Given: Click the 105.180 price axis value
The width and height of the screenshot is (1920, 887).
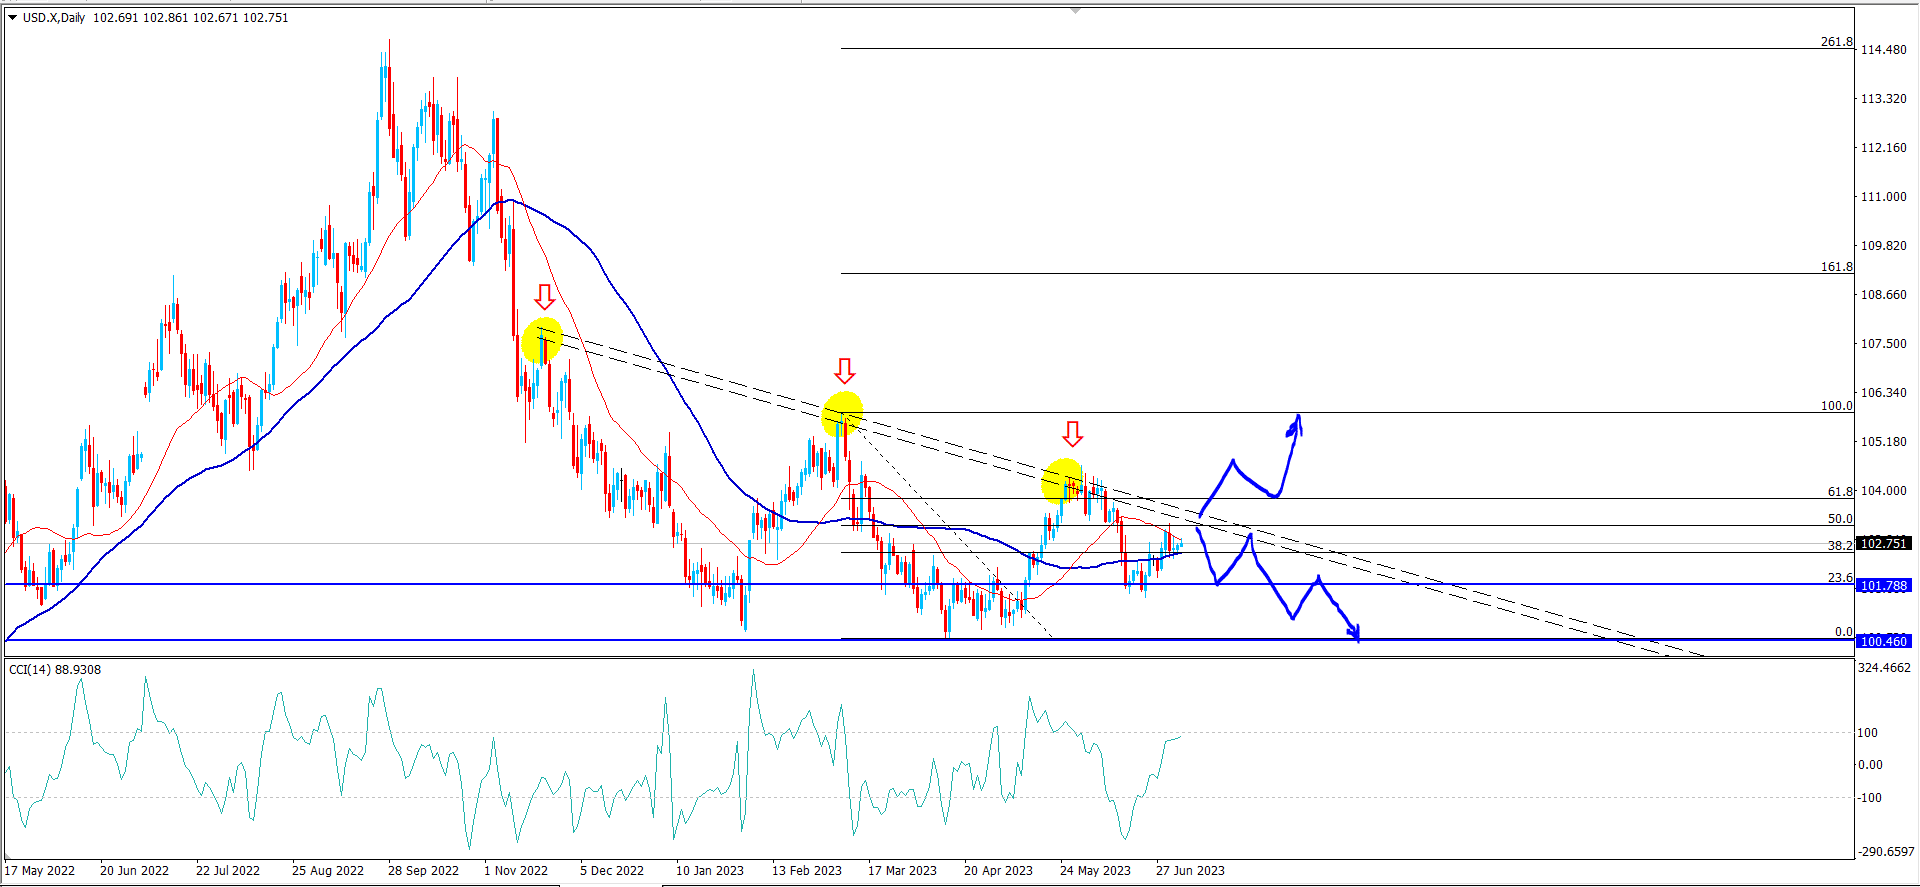Looking at the screenshot, I should [x=1883, y=442].
